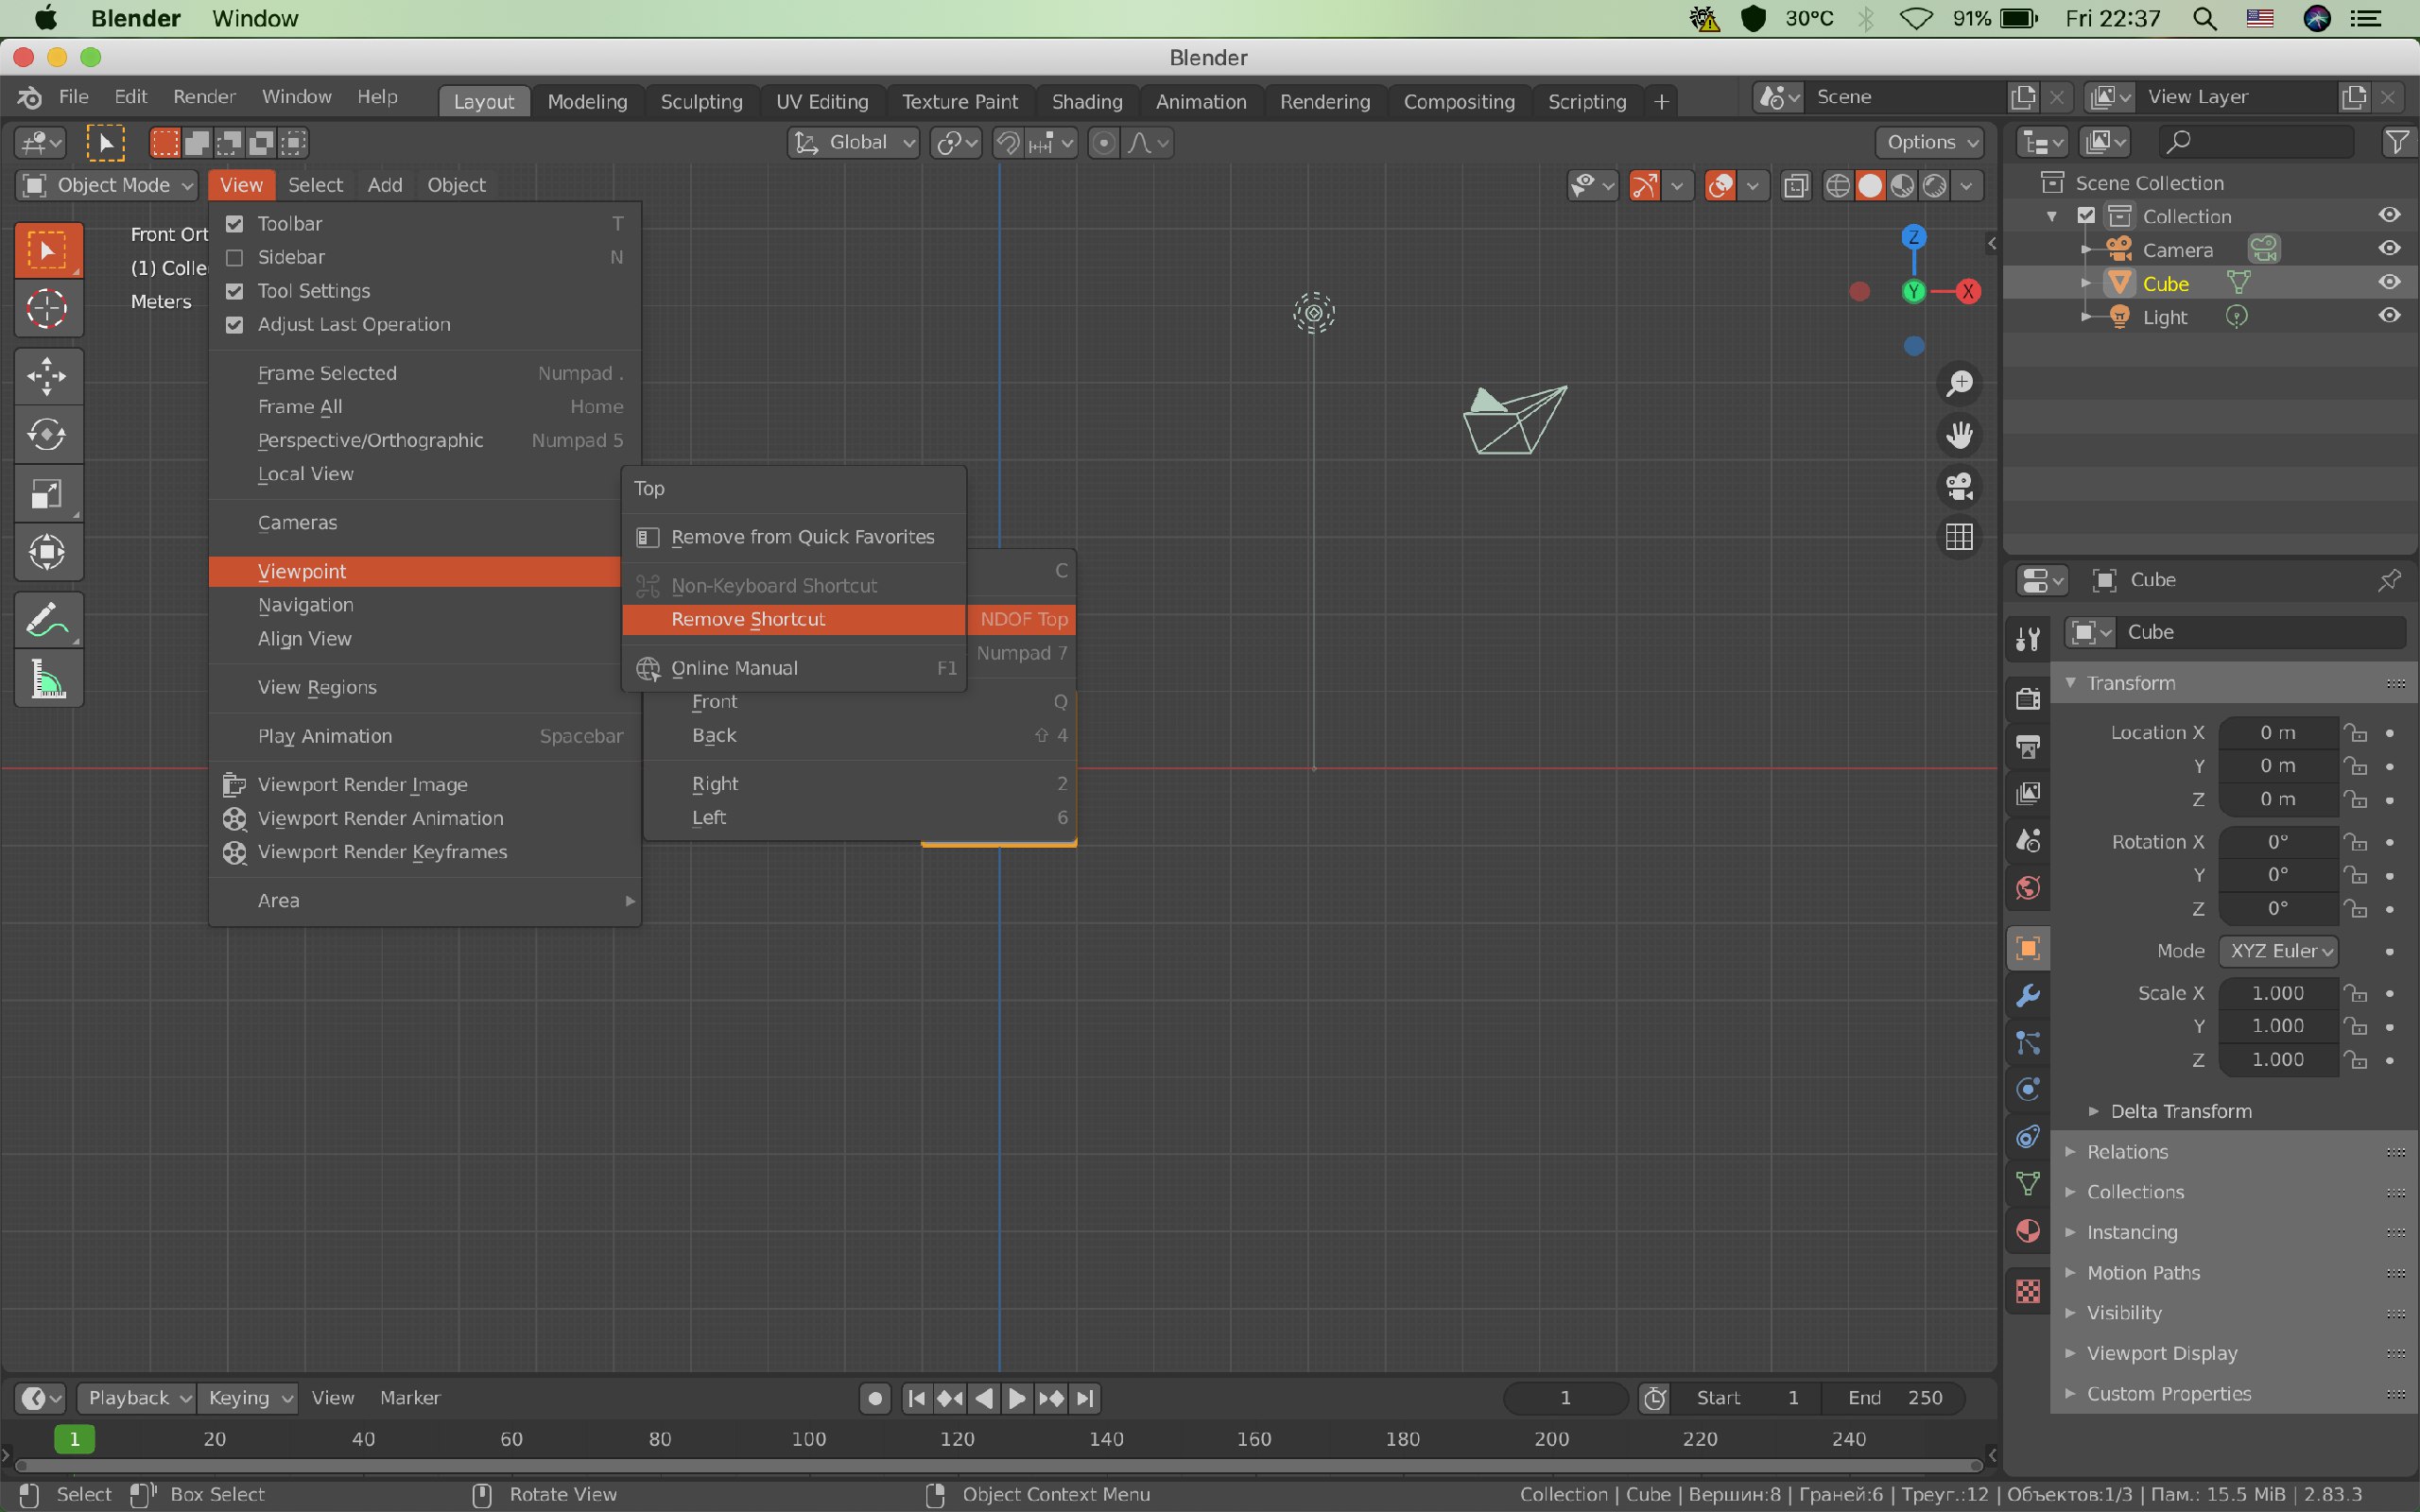Select the Move tool

tap(47, 376)
